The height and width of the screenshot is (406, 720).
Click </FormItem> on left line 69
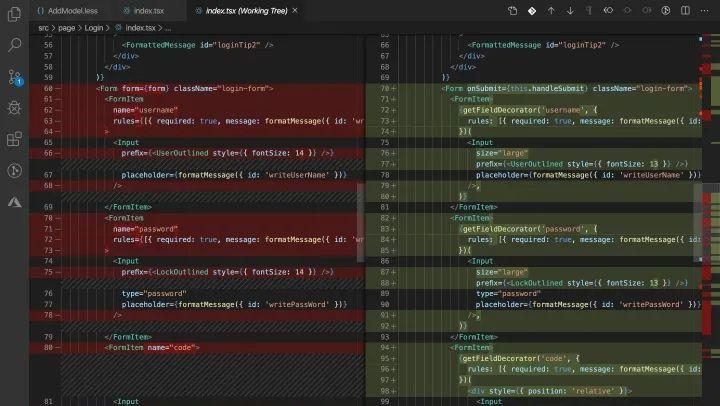point(128,207)
